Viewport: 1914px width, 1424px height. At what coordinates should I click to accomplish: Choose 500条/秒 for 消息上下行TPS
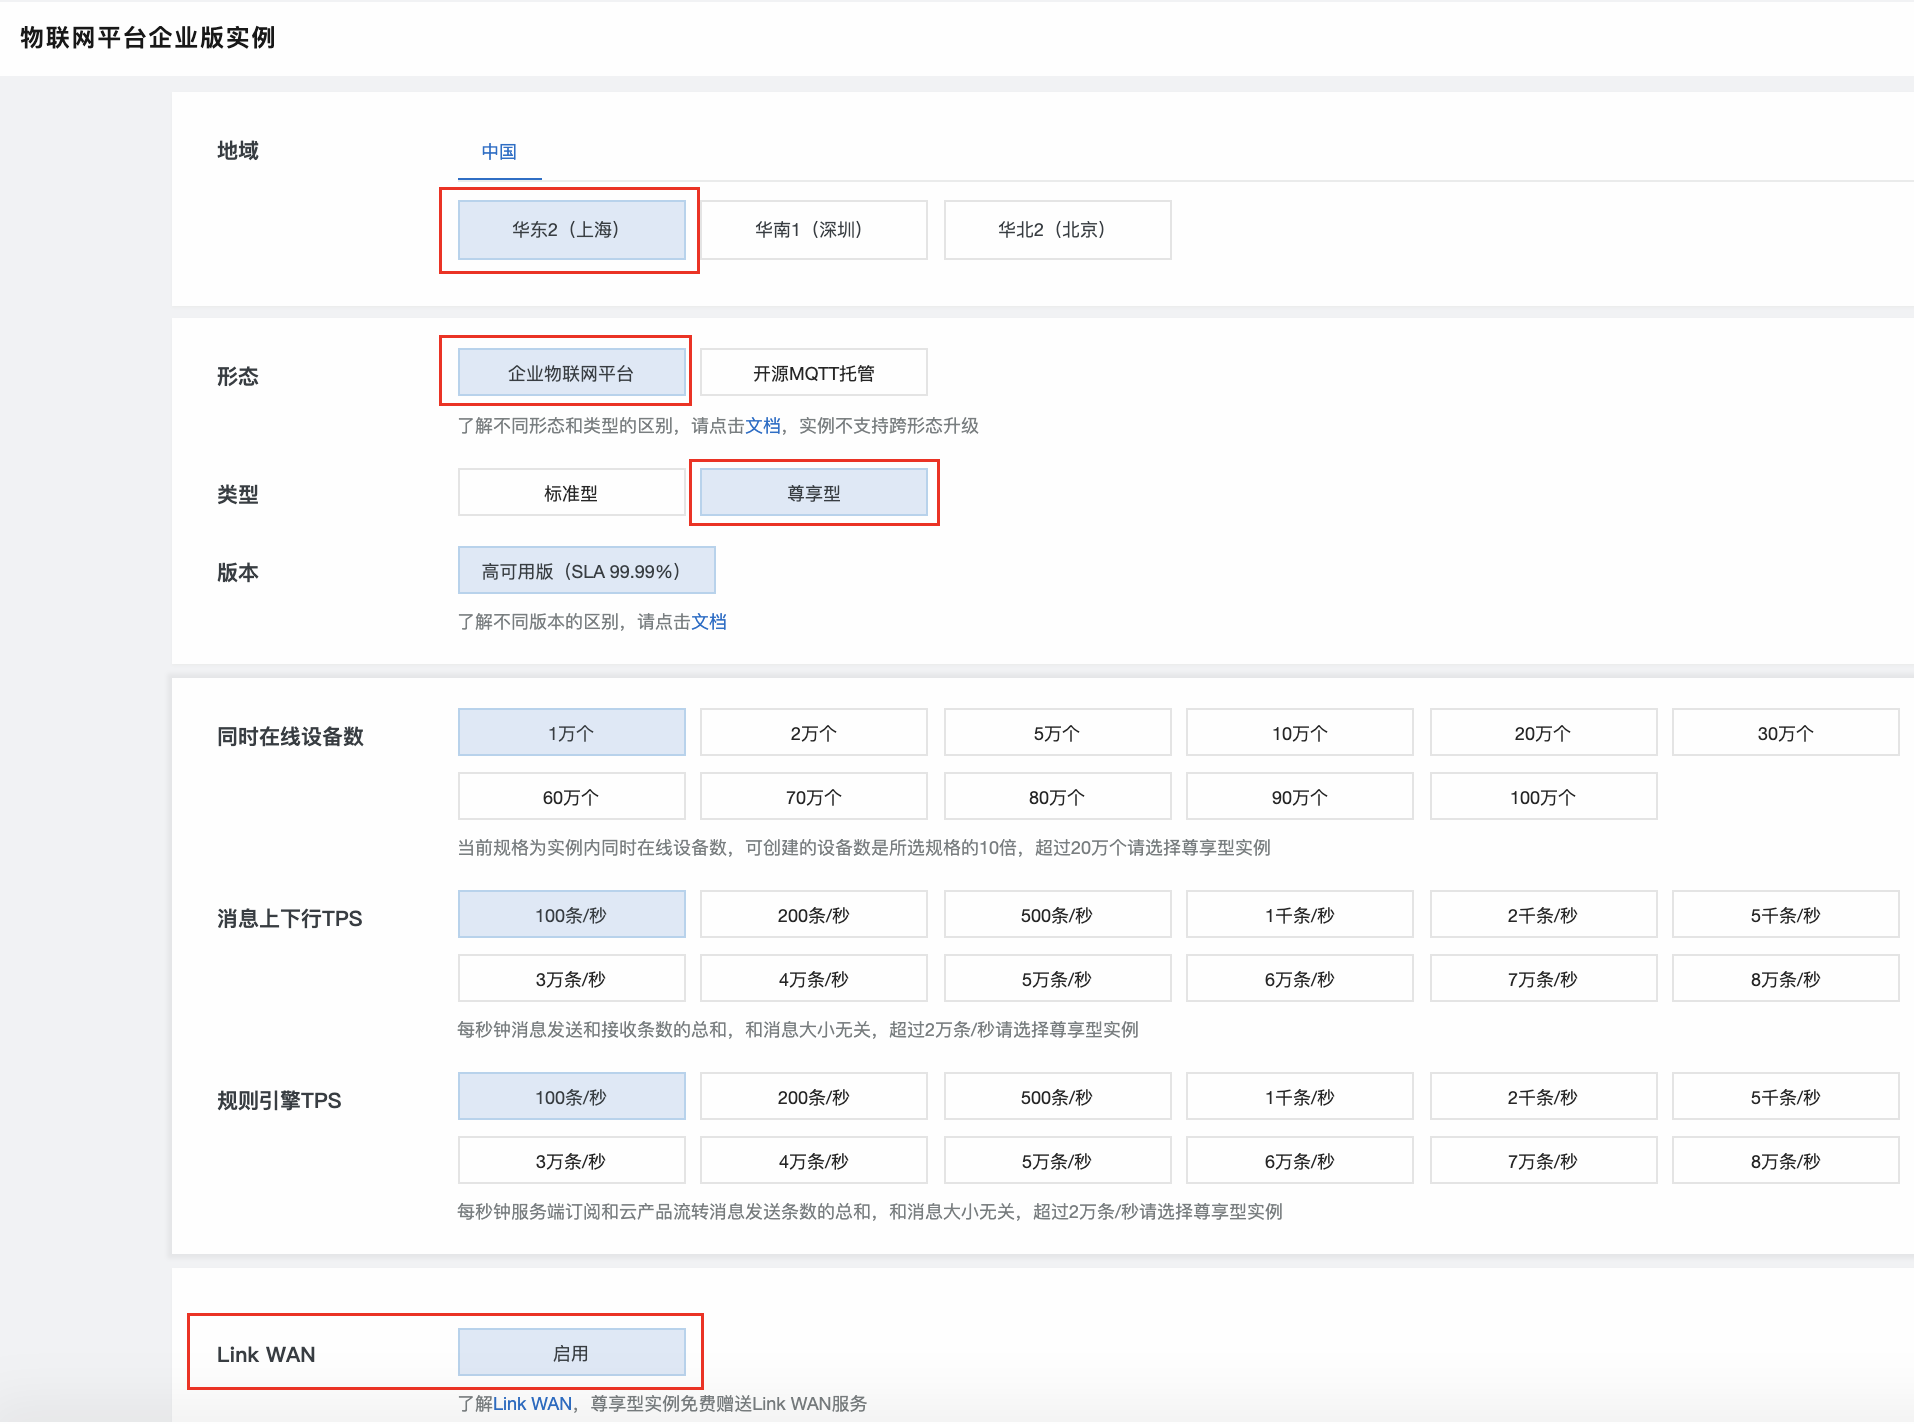(1057, 915)
